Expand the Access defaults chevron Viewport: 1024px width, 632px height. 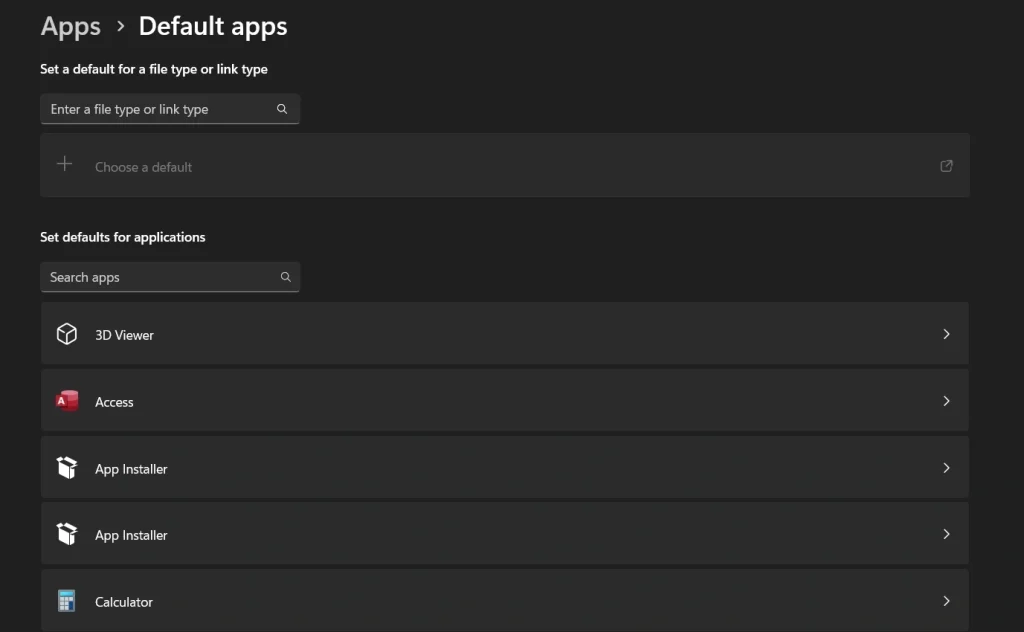946,400
